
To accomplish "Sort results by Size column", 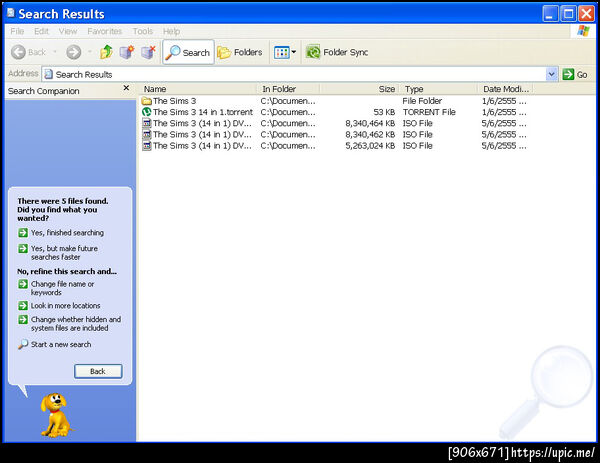I will pos(360,89).
